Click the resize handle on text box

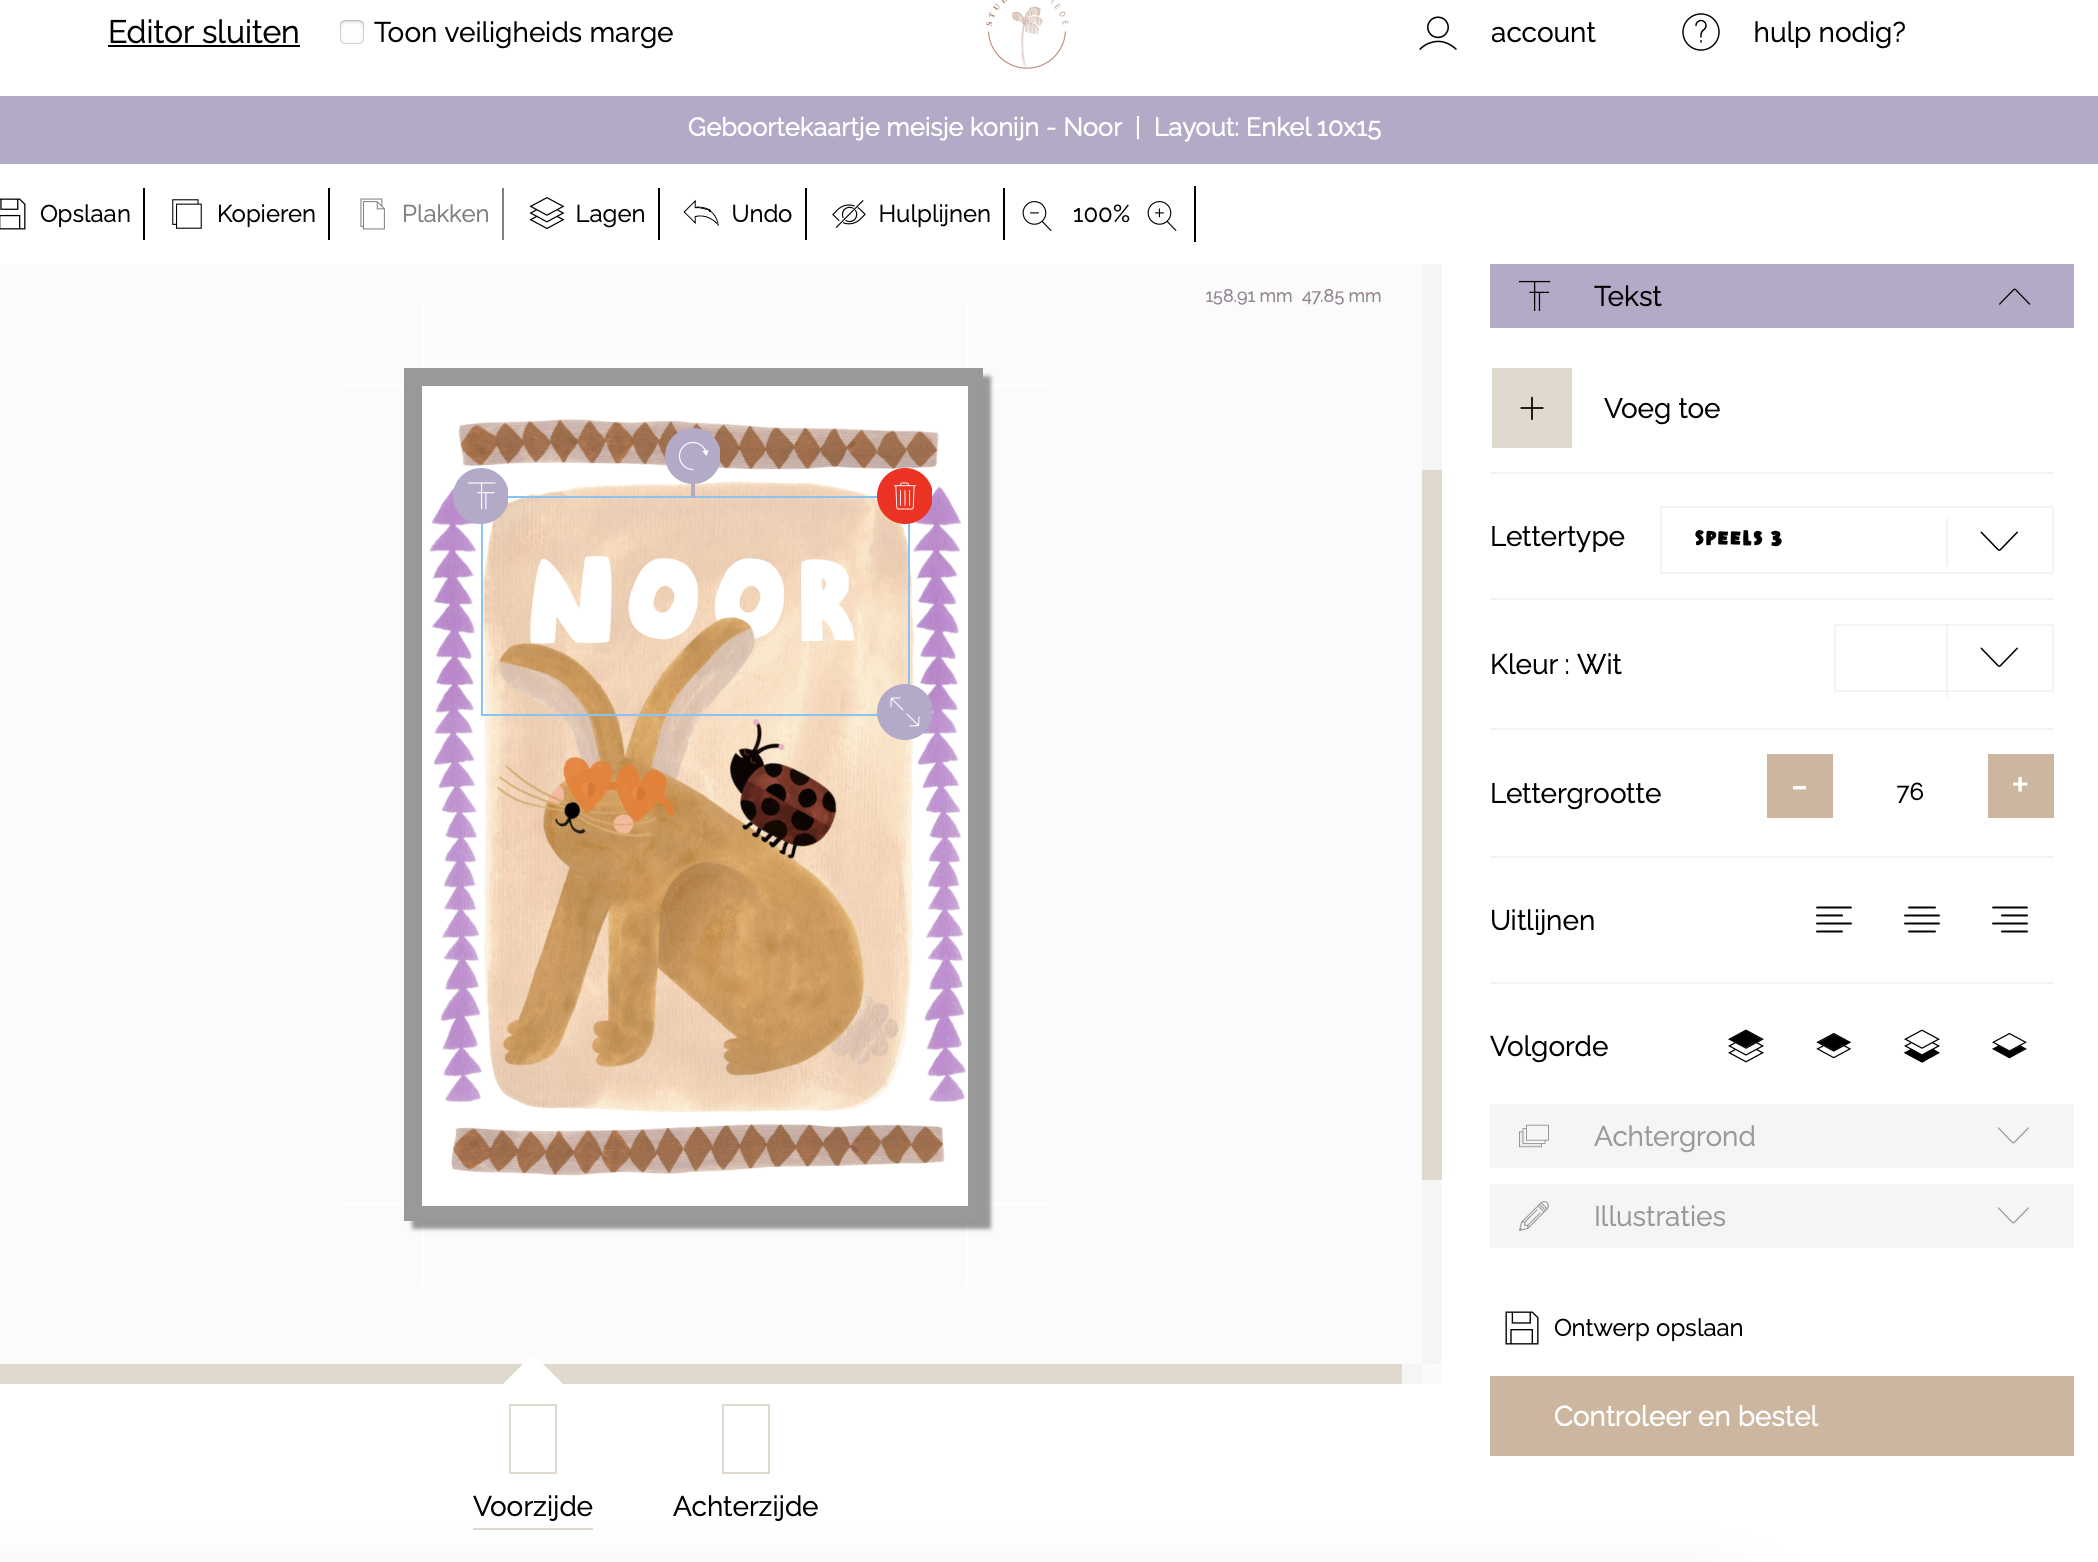click(904, 712)
